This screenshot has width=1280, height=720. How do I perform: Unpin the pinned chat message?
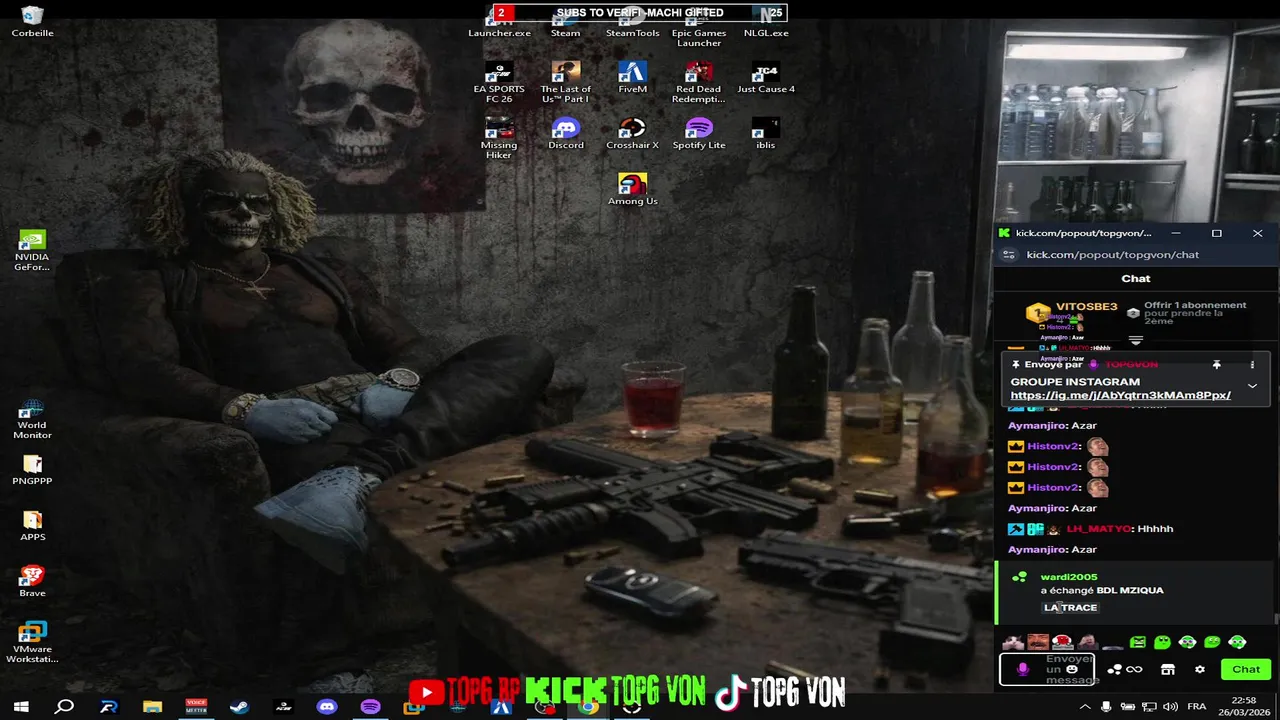pos(1217,365)
